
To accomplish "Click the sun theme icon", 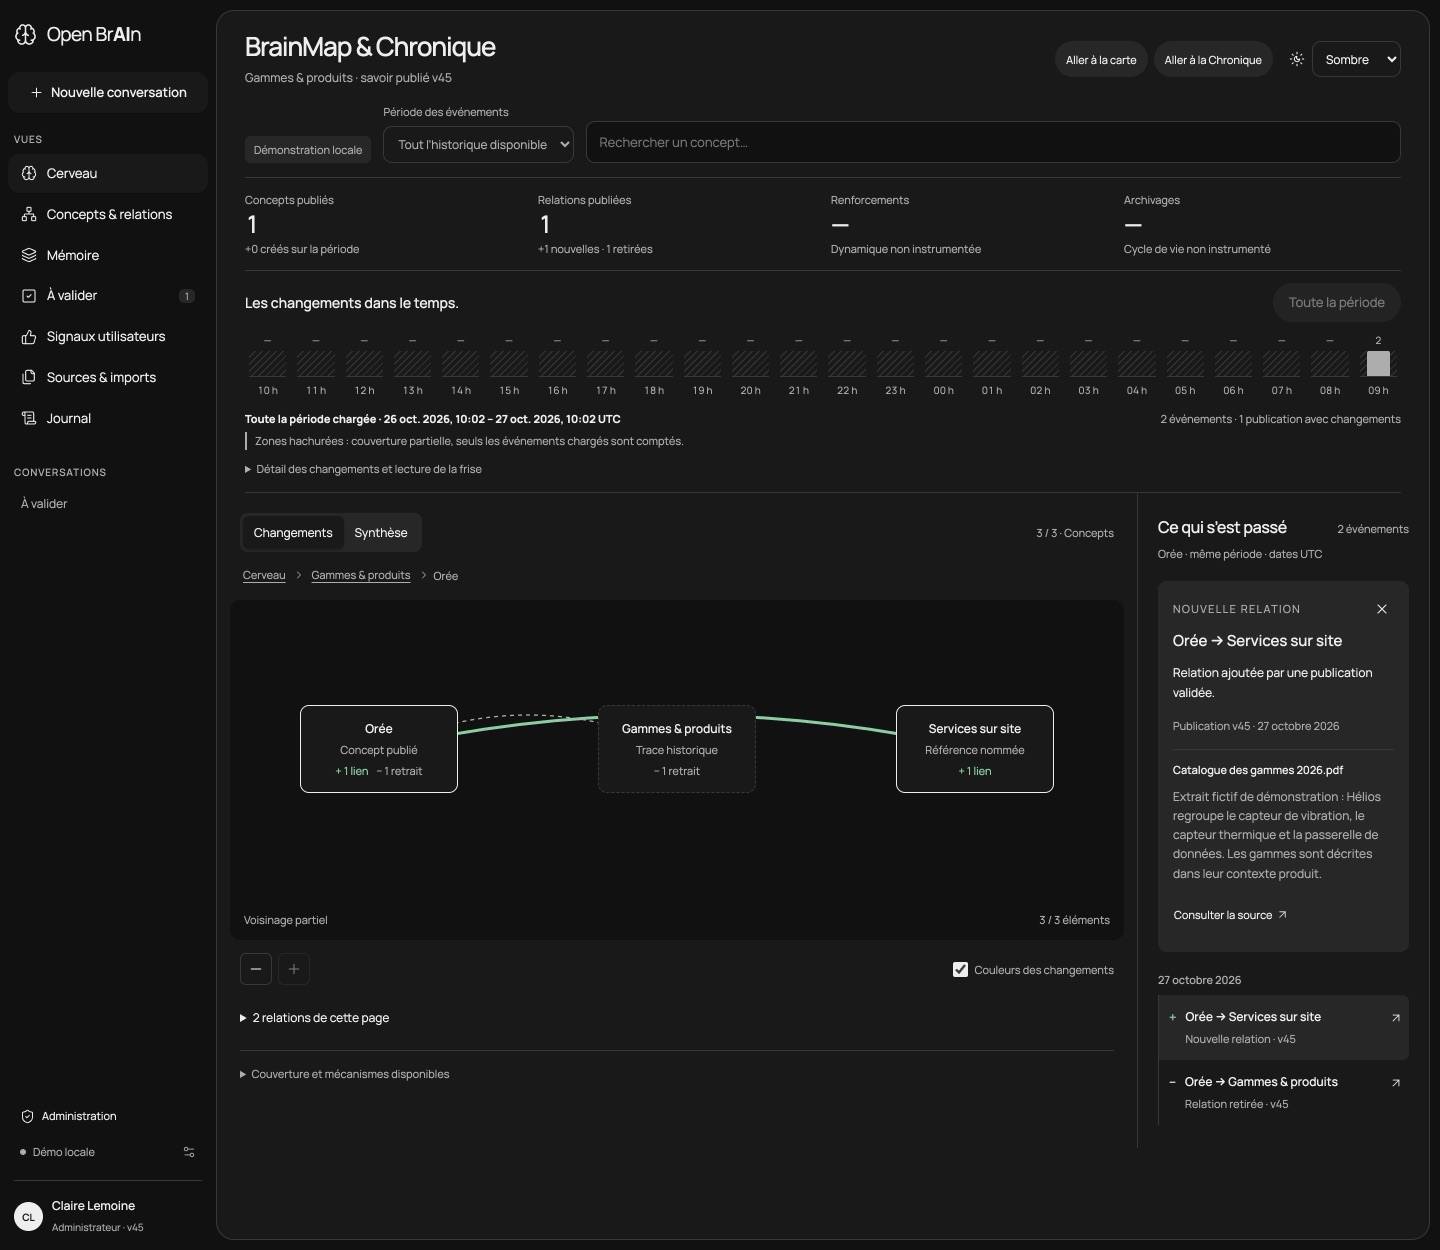I will (x=1297, y=59).
